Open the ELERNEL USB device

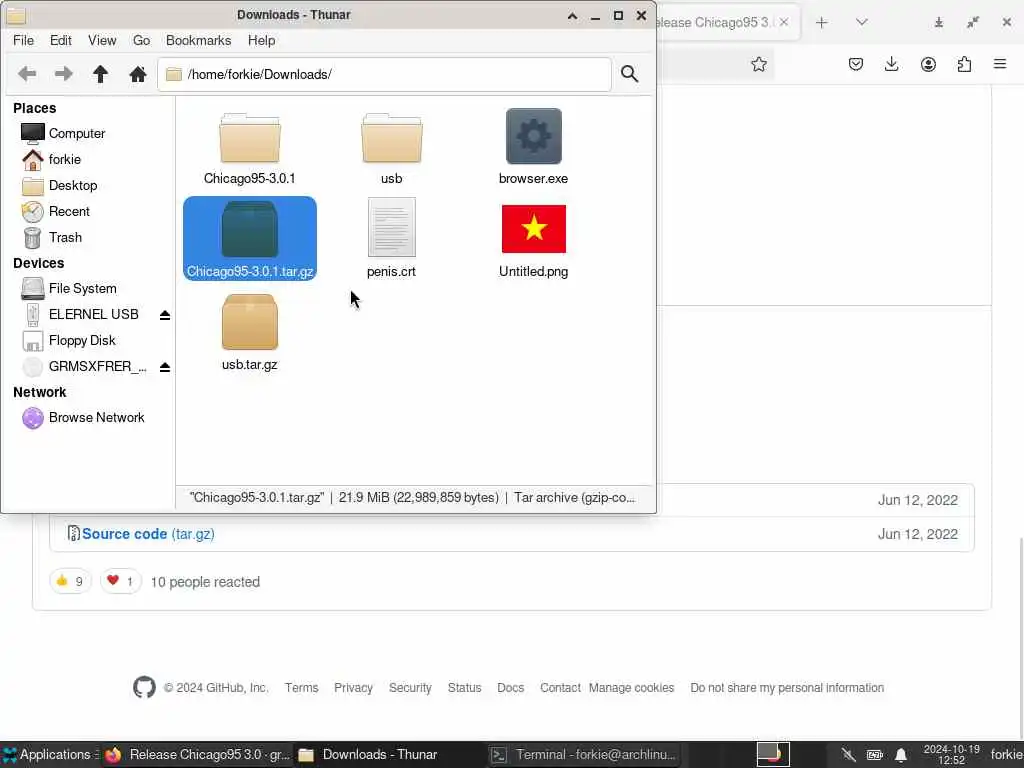[x=93, y=315]
